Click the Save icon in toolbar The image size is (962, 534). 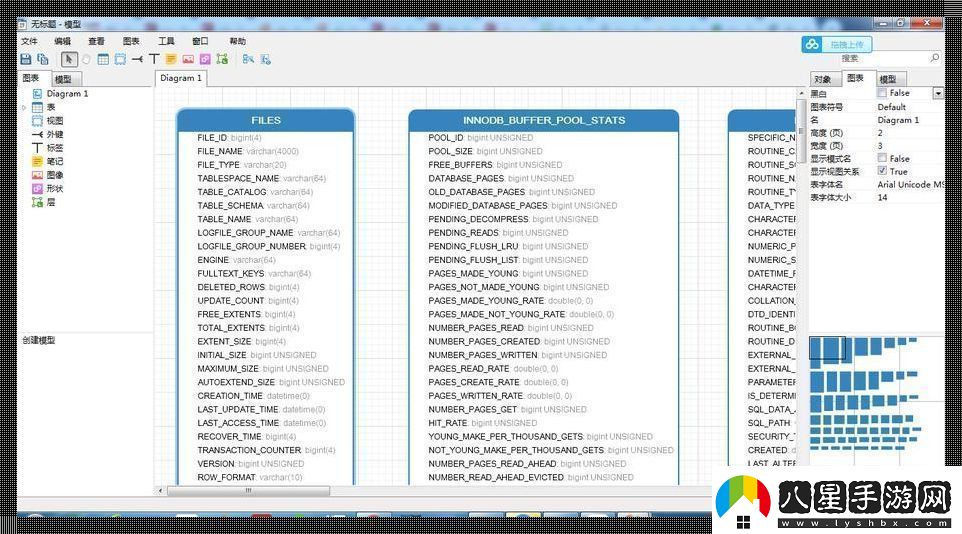coord(26,59)
